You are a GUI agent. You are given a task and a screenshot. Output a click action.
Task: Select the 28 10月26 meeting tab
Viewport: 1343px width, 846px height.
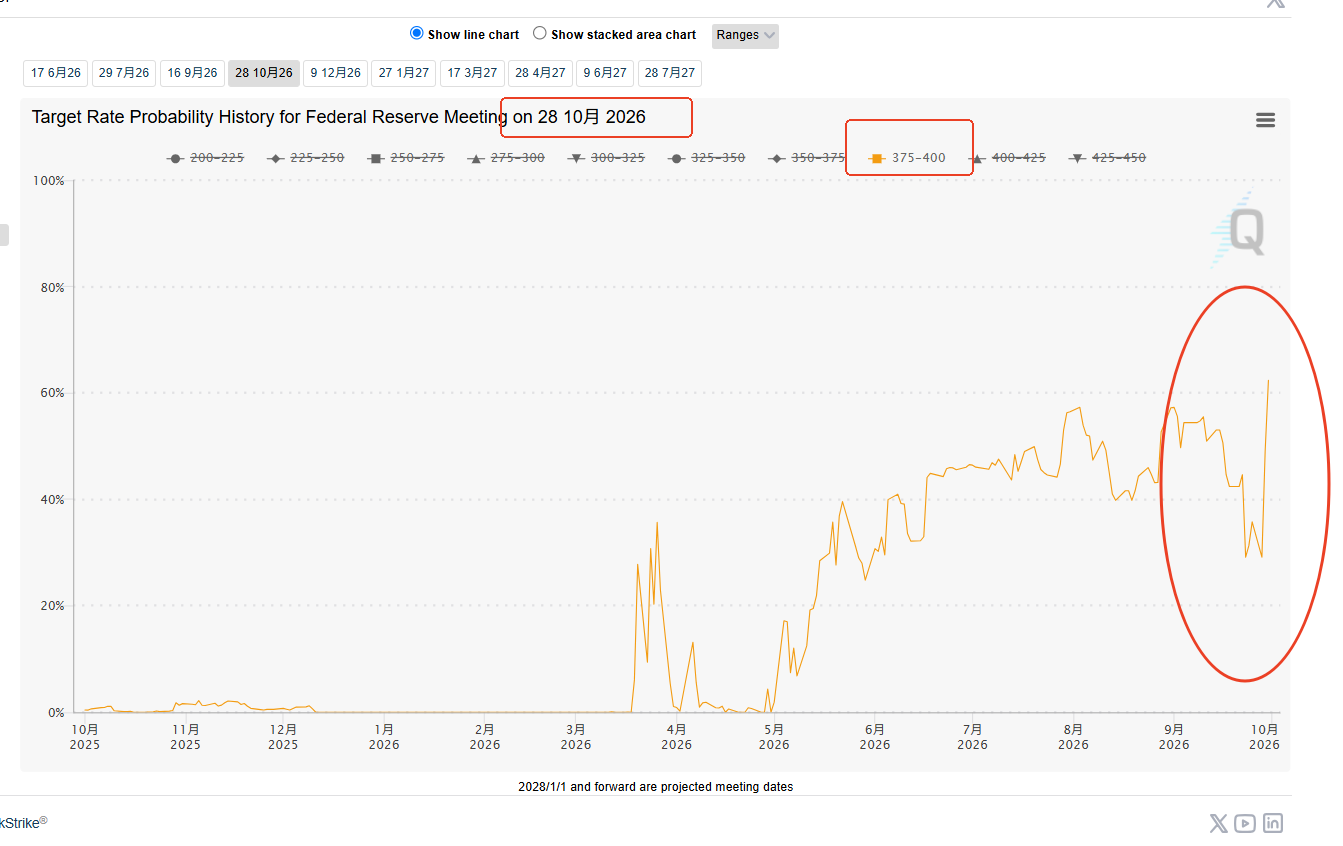[264, 73]
